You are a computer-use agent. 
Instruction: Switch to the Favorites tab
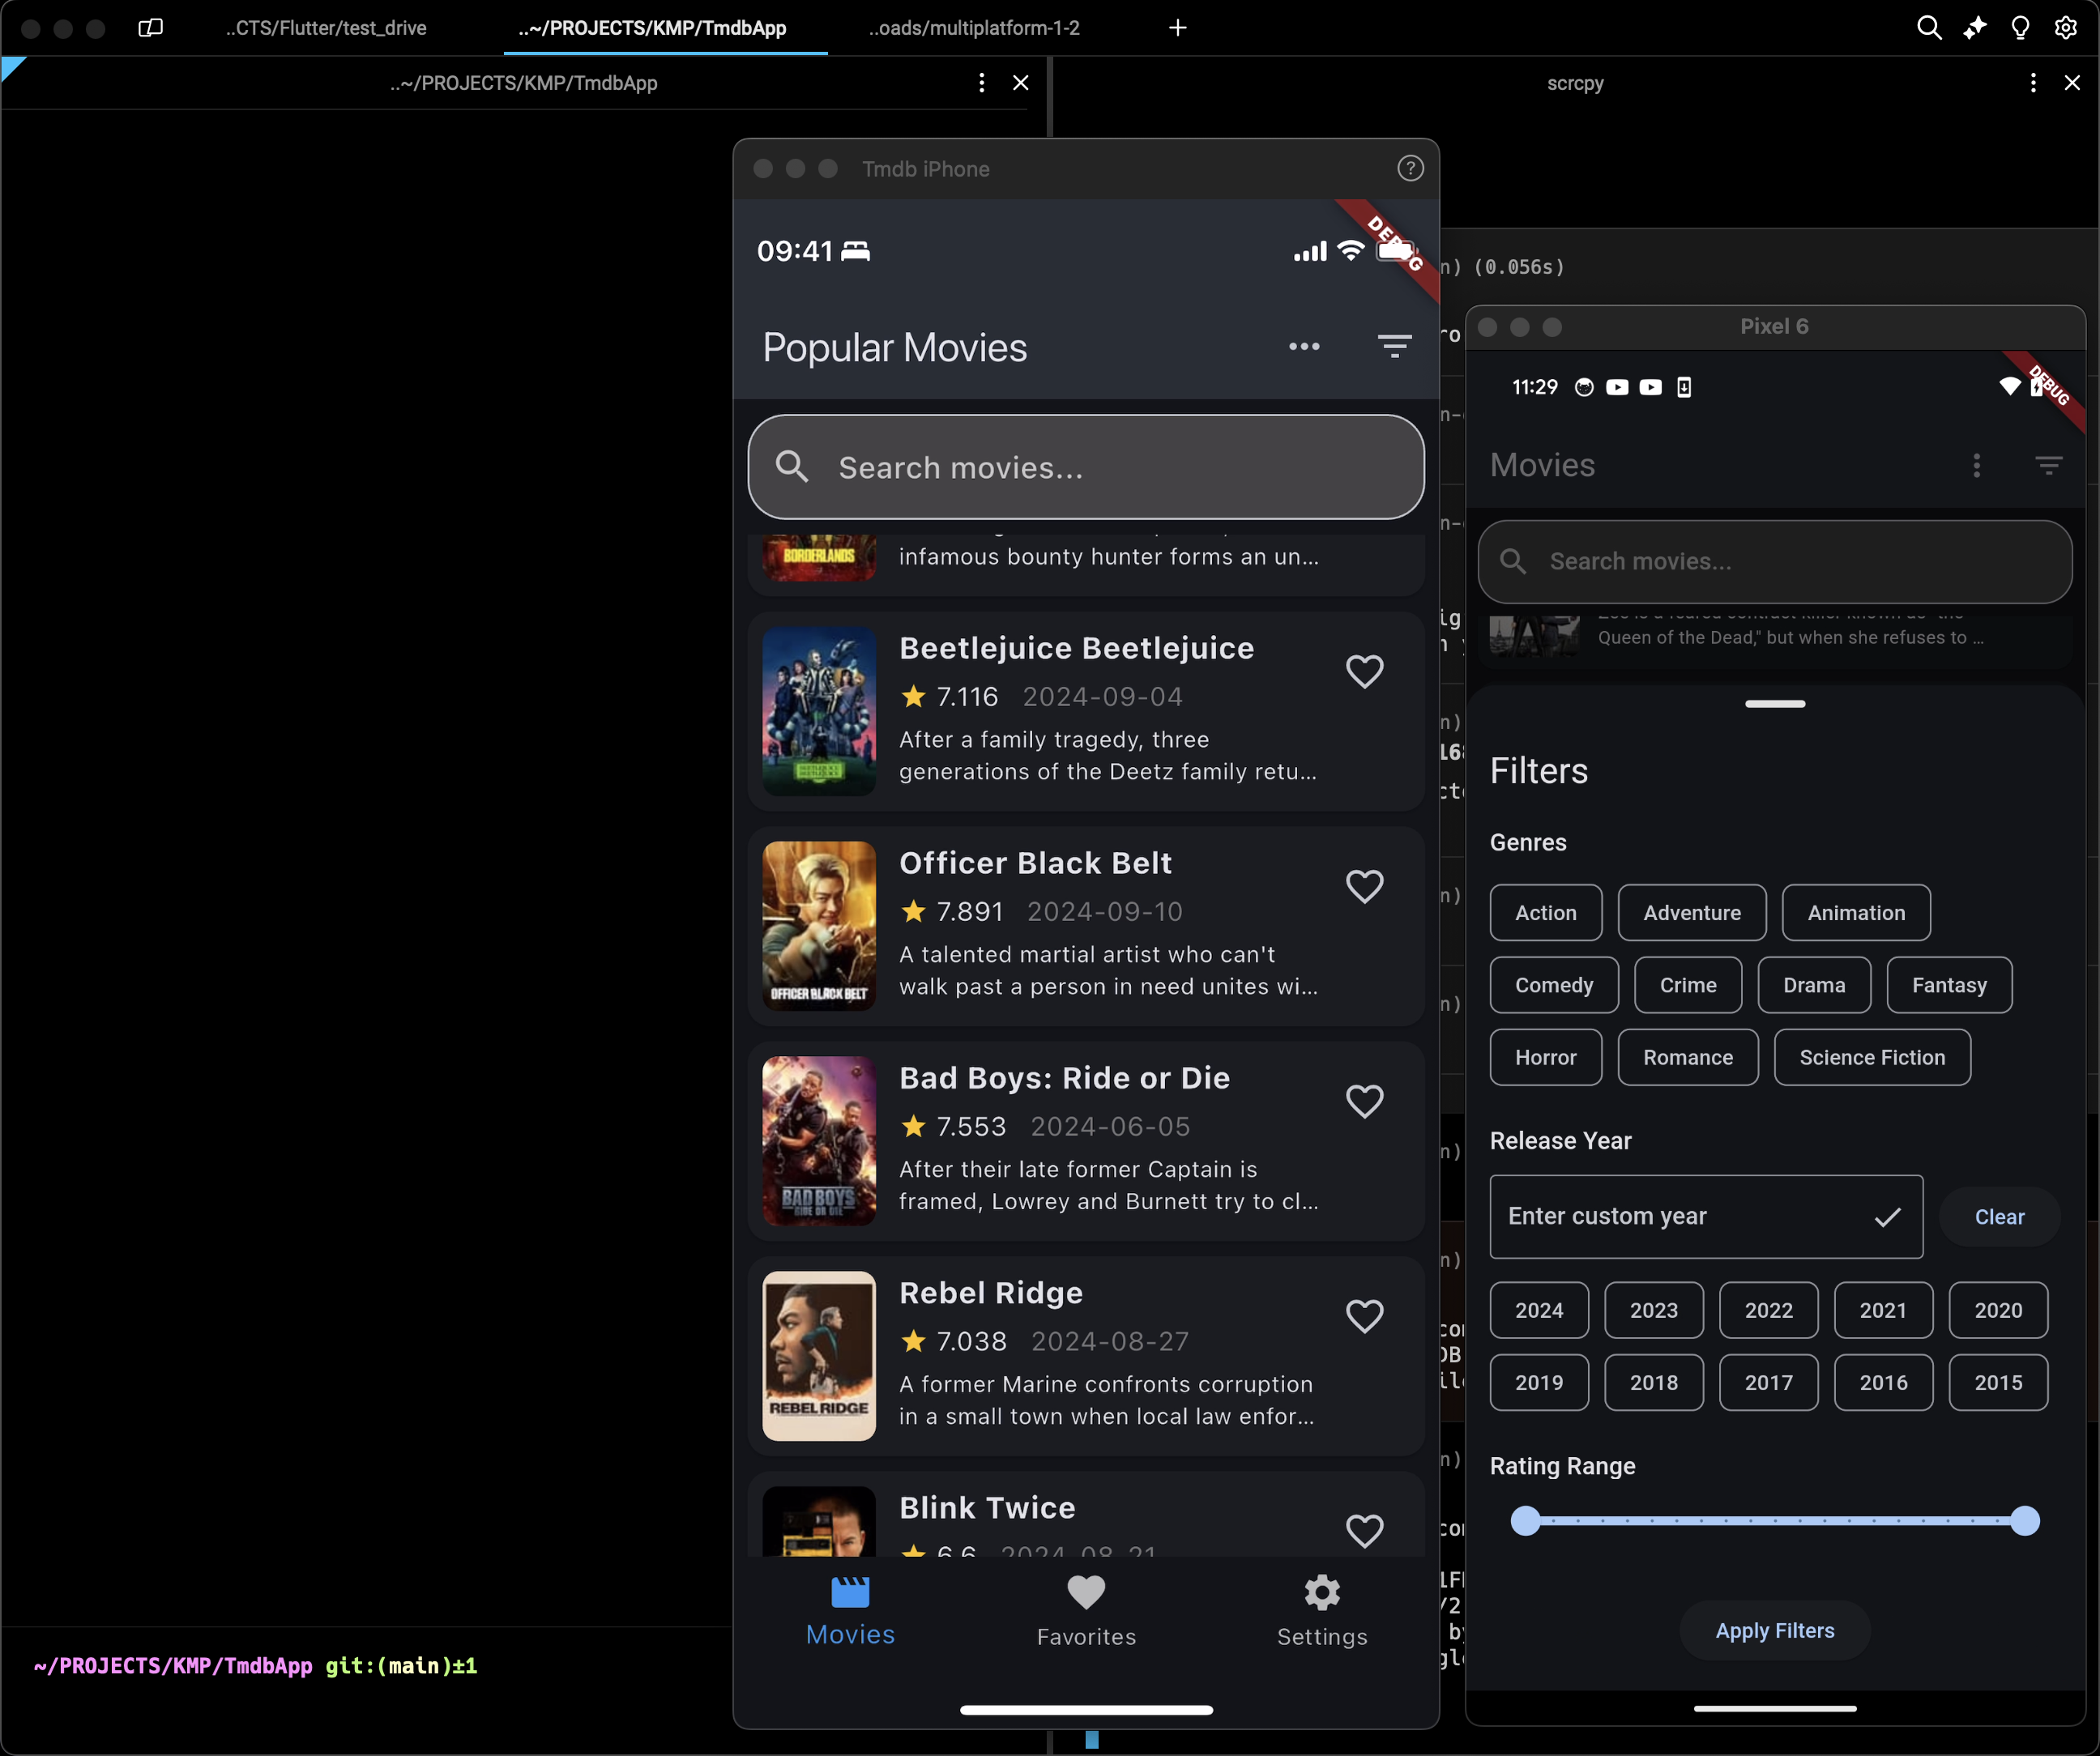(x=1086, y=1610)
